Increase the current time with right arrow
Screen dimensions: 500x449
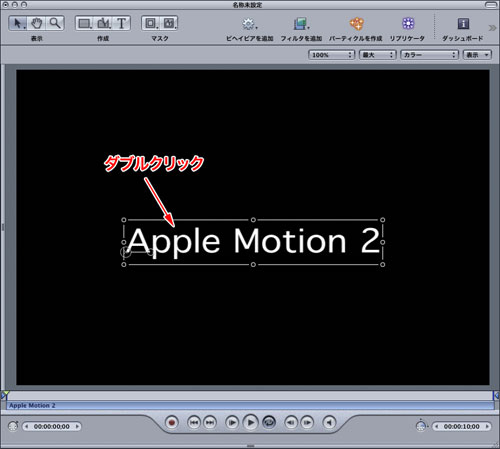[77, 426]
